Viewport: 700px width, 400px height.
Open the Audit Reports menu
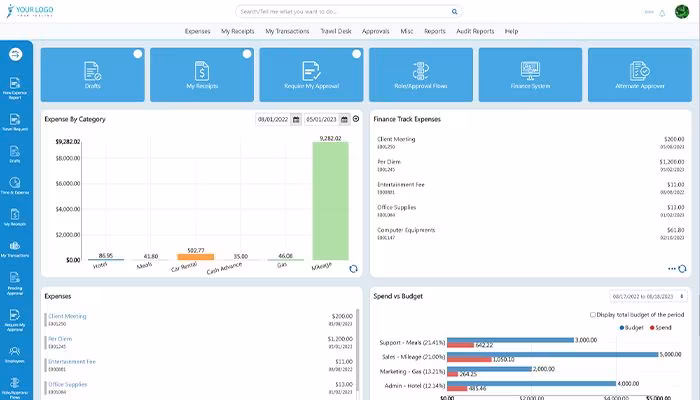click(475, 31)
